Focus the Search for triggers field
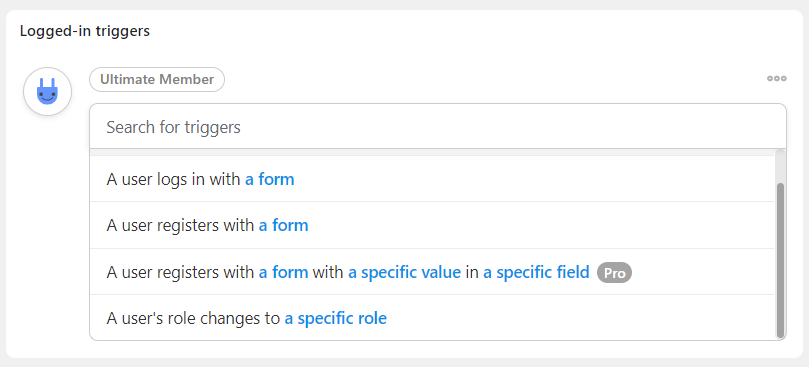This screenshot has height=367, width=809. tap(438, 126)
